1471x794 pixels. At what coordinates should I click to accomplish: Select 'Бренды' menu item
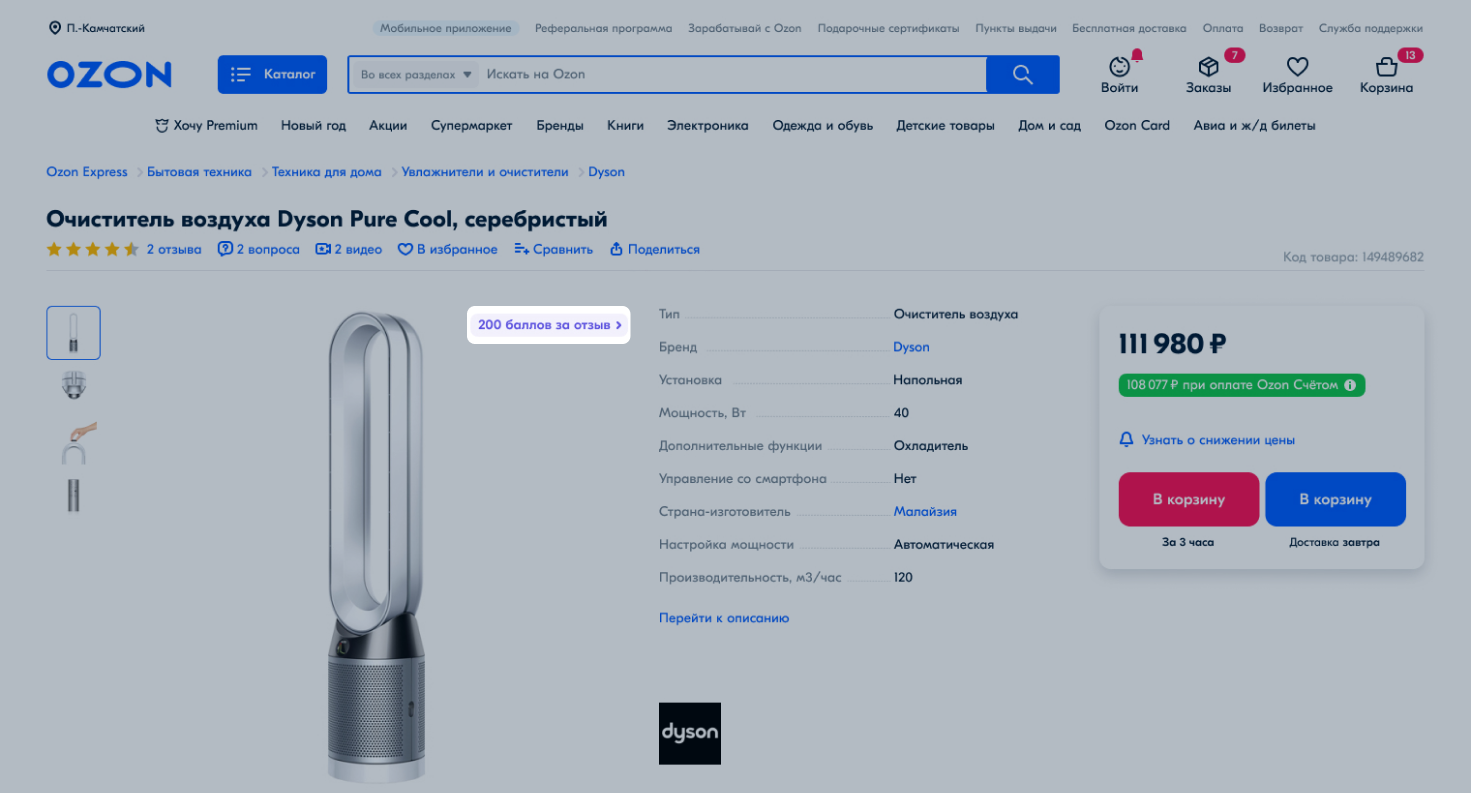560,126
